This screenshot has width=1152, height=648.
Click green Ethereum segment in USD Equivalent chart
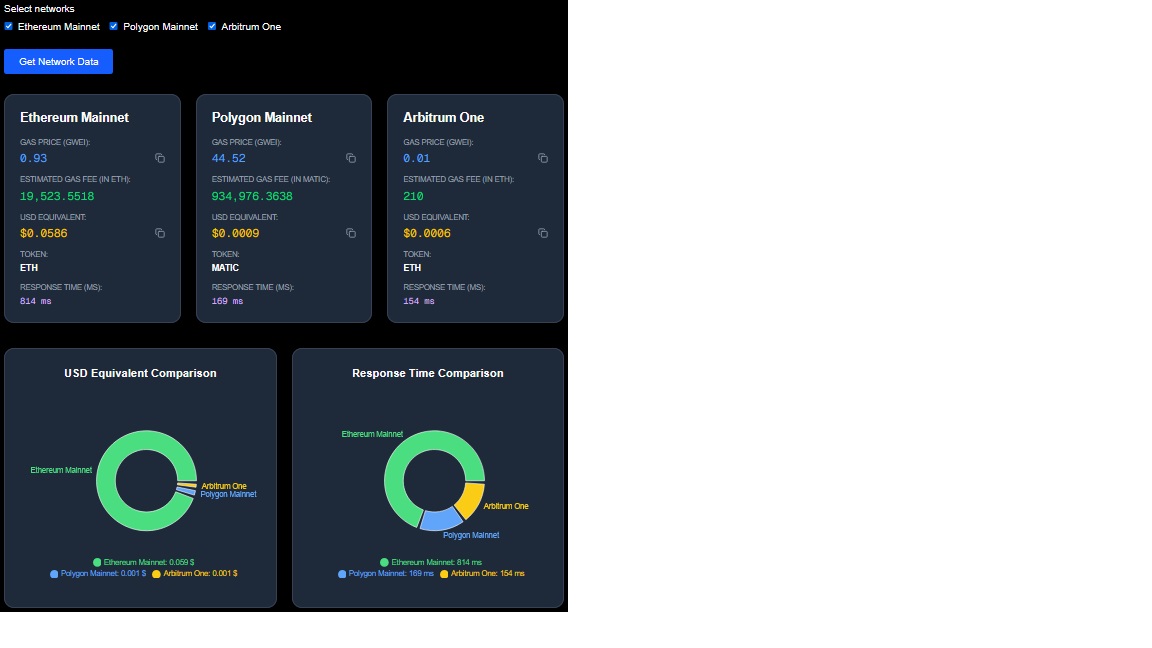pyautogui.click(x=108, y=478)
